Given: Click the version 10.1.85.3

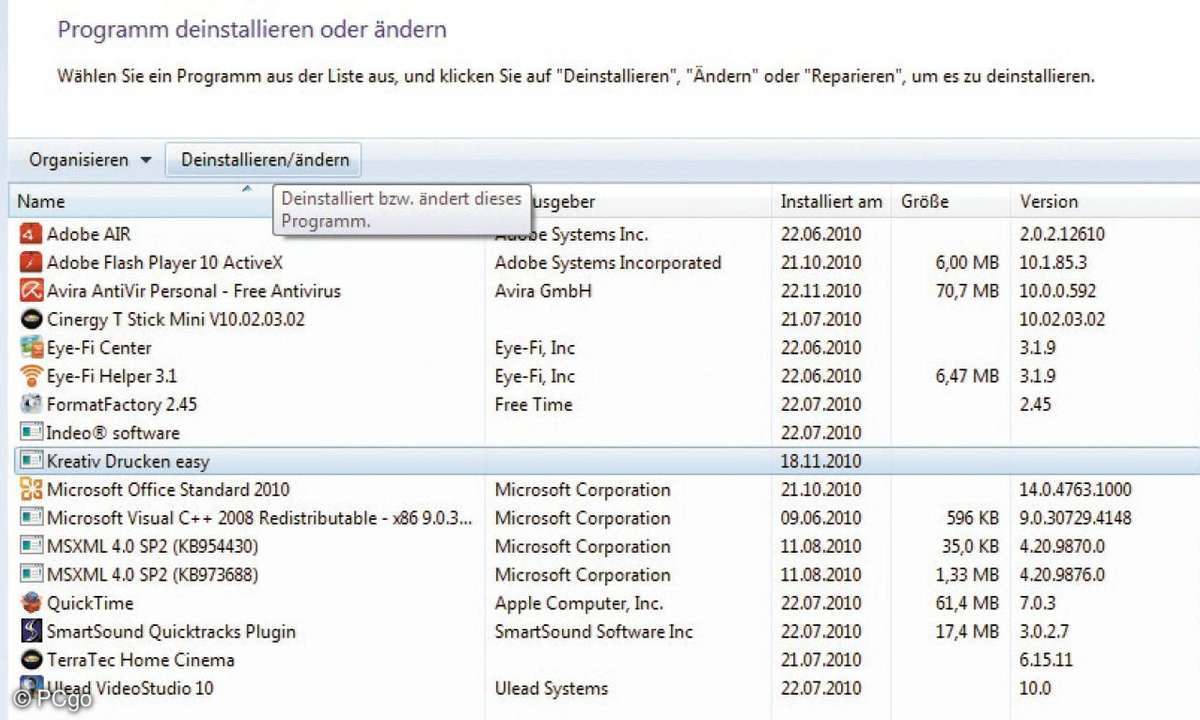Looking at the screenshot, I should point(1053,263).
